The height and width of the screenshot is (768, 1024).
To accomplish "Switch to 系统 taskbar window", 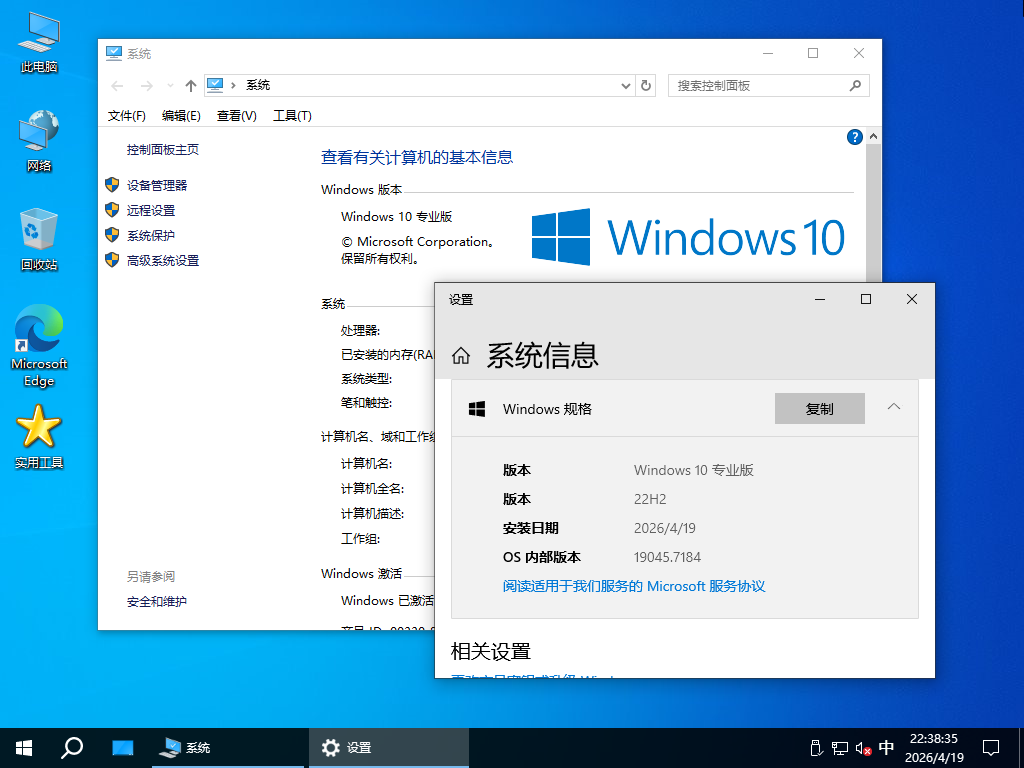I will point(228,748).
